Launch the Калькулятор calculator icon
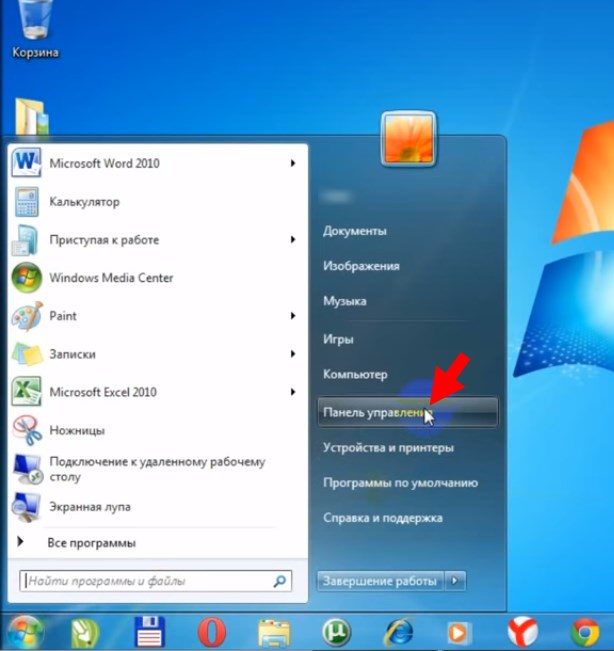This screenshot has height=651, width=614. (x=27, y=202)
